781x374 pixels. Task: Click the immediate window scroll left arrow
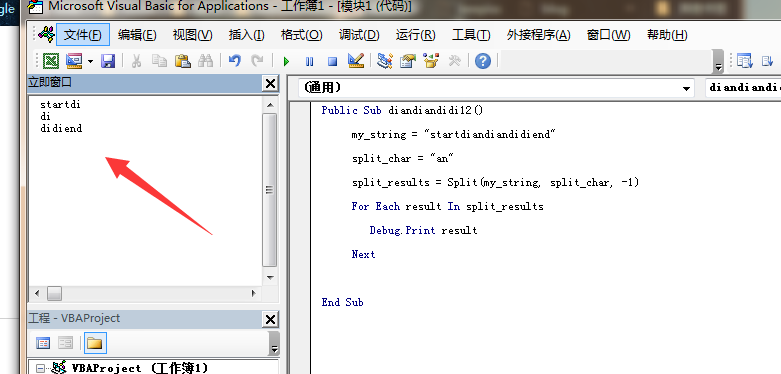(38, 293)
